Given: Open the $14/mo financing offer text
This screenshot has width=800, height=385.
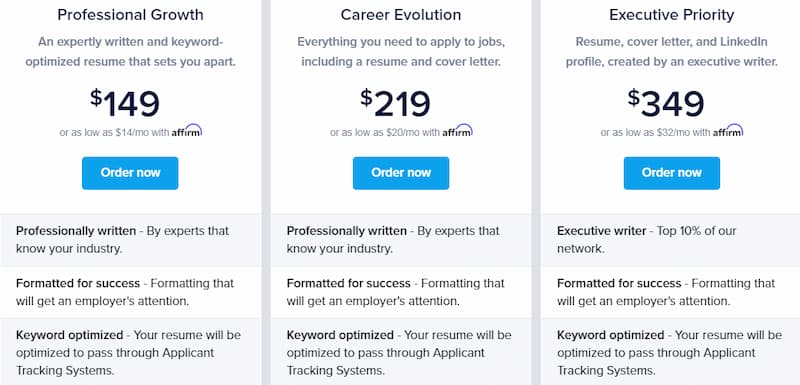Looking at the screenshot, I should point(114,133).
